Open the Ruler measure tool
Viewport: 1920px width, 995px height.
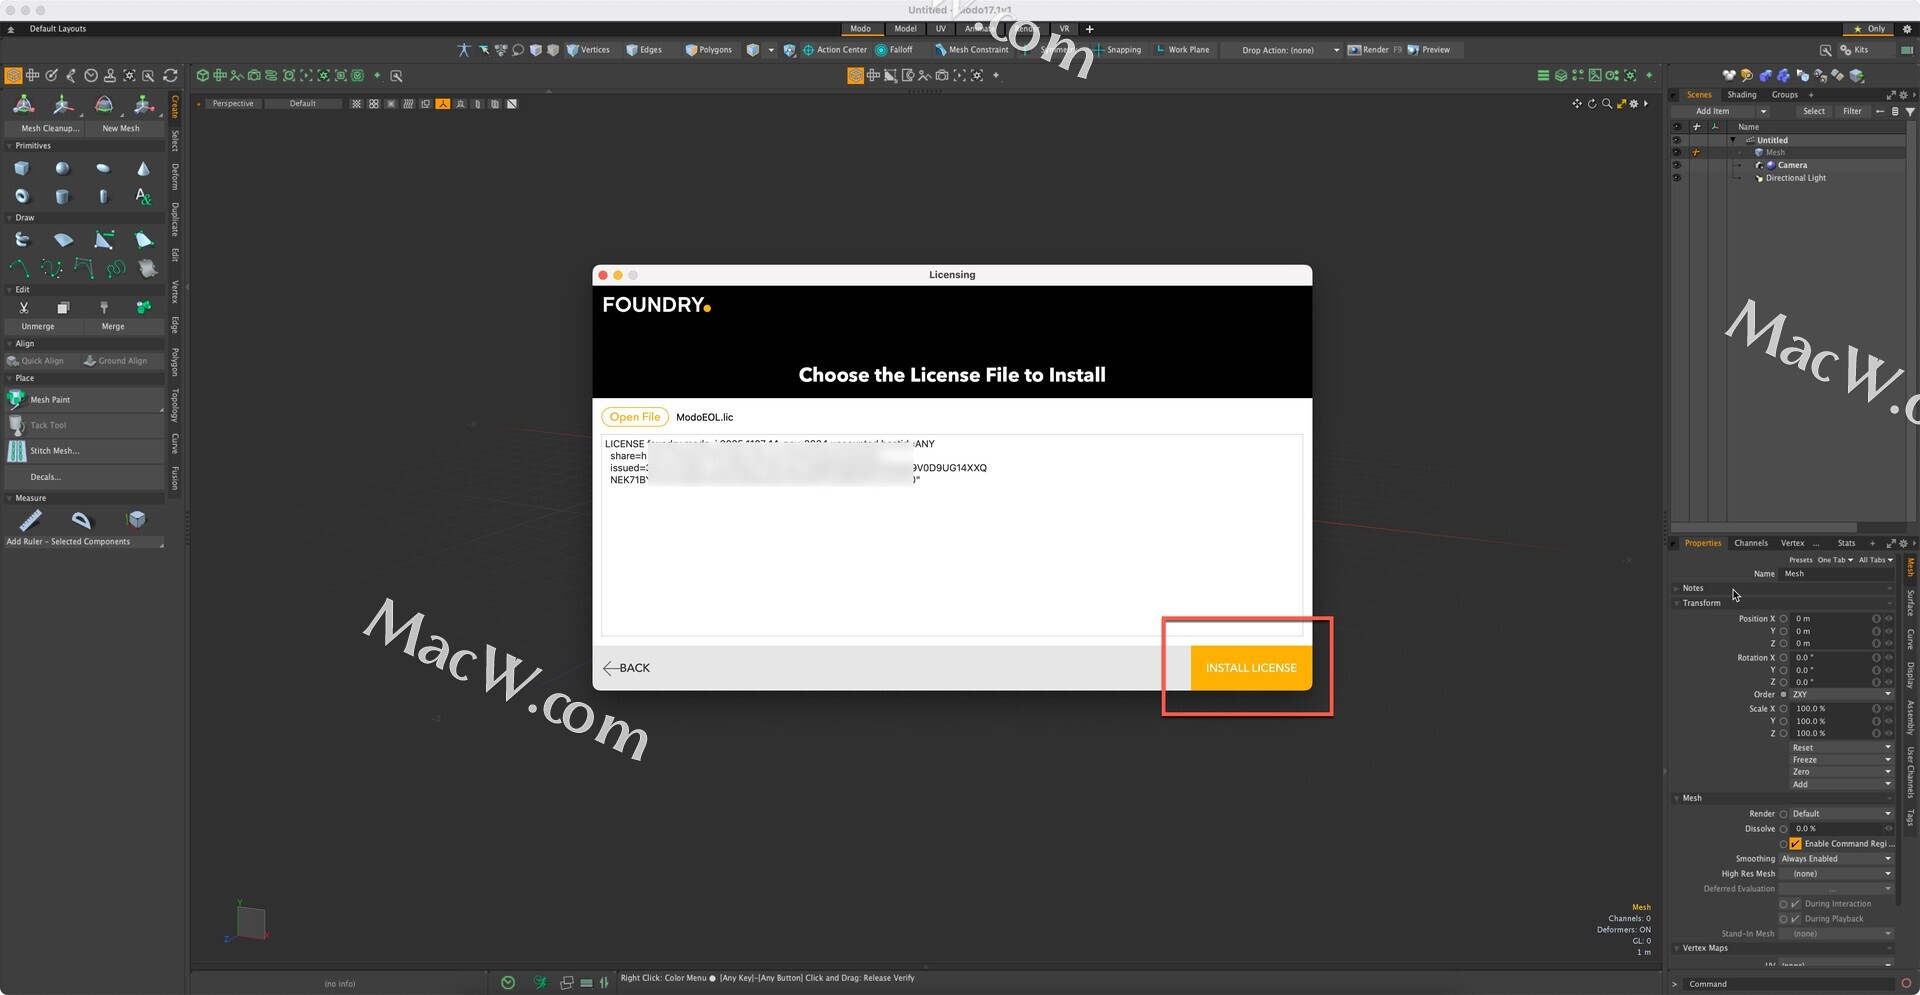pos(30,520)
